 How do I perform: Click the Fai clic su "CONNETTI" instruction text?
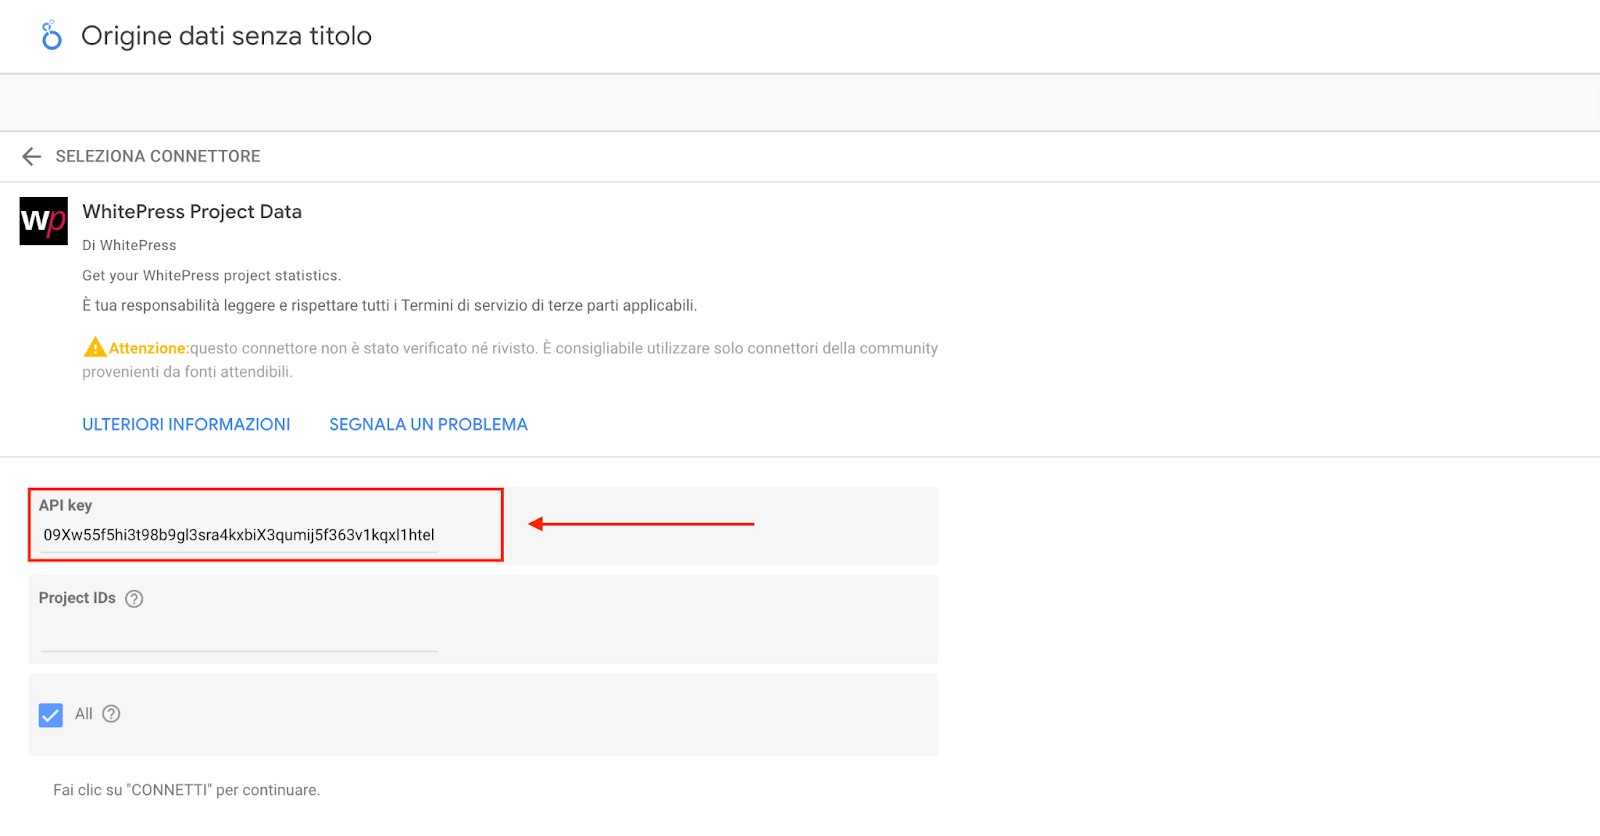(x=186, y=790)
